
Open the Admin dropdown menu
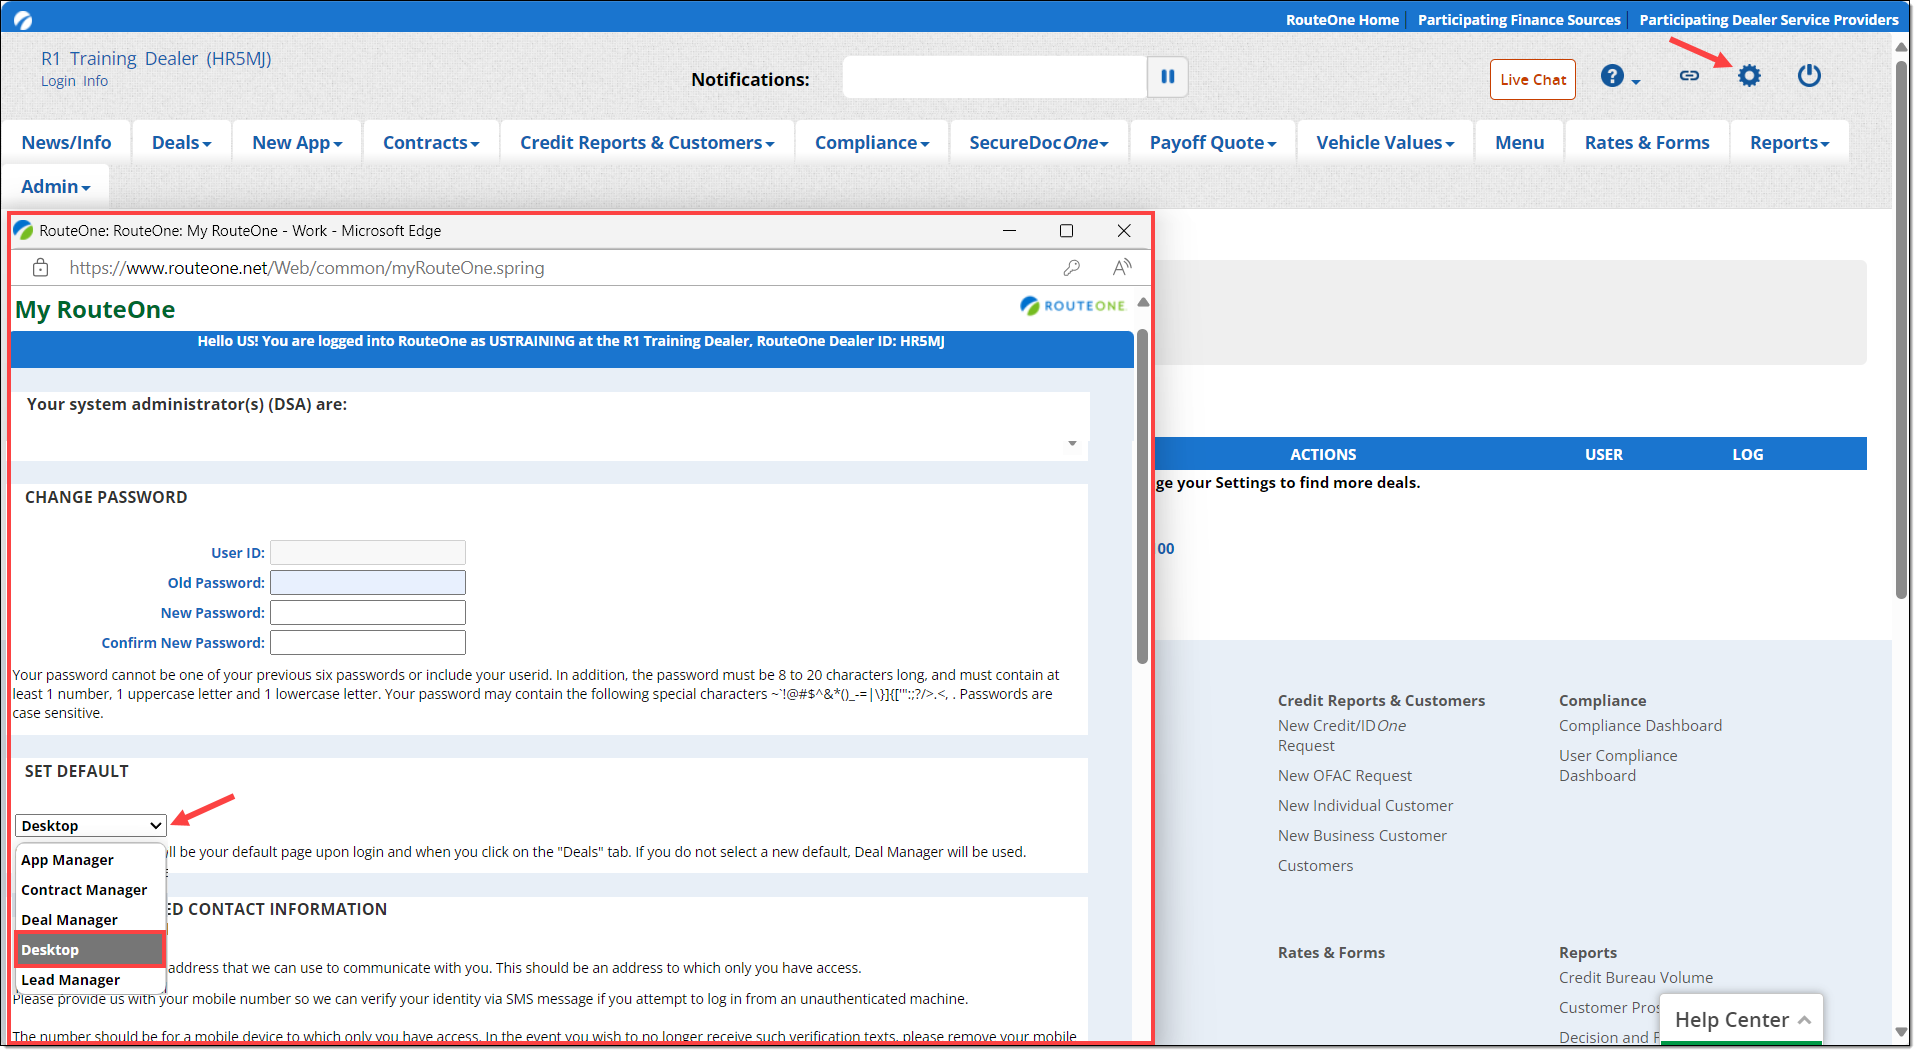pyautogui.click(x=56, y=187)
